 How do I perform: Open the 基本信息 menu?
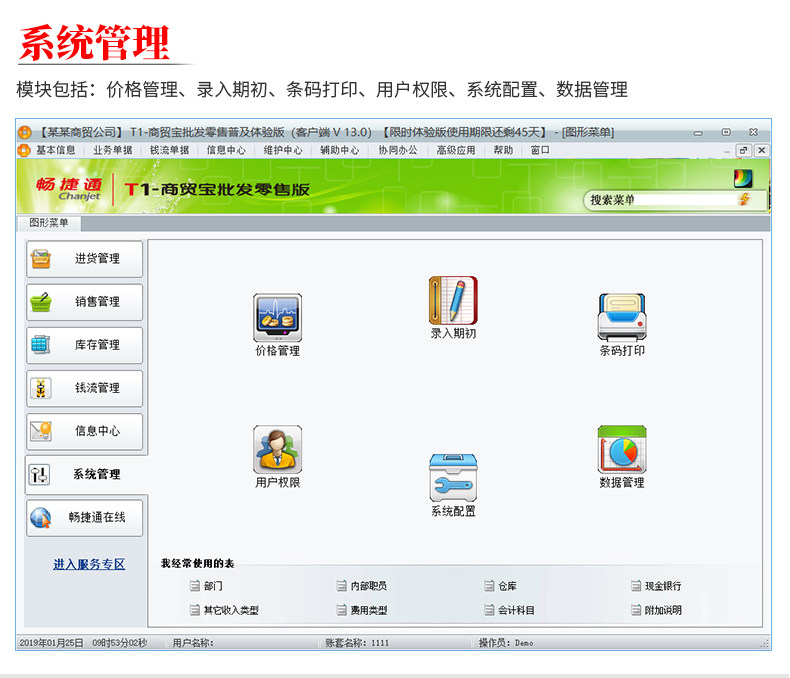(55, 150)
